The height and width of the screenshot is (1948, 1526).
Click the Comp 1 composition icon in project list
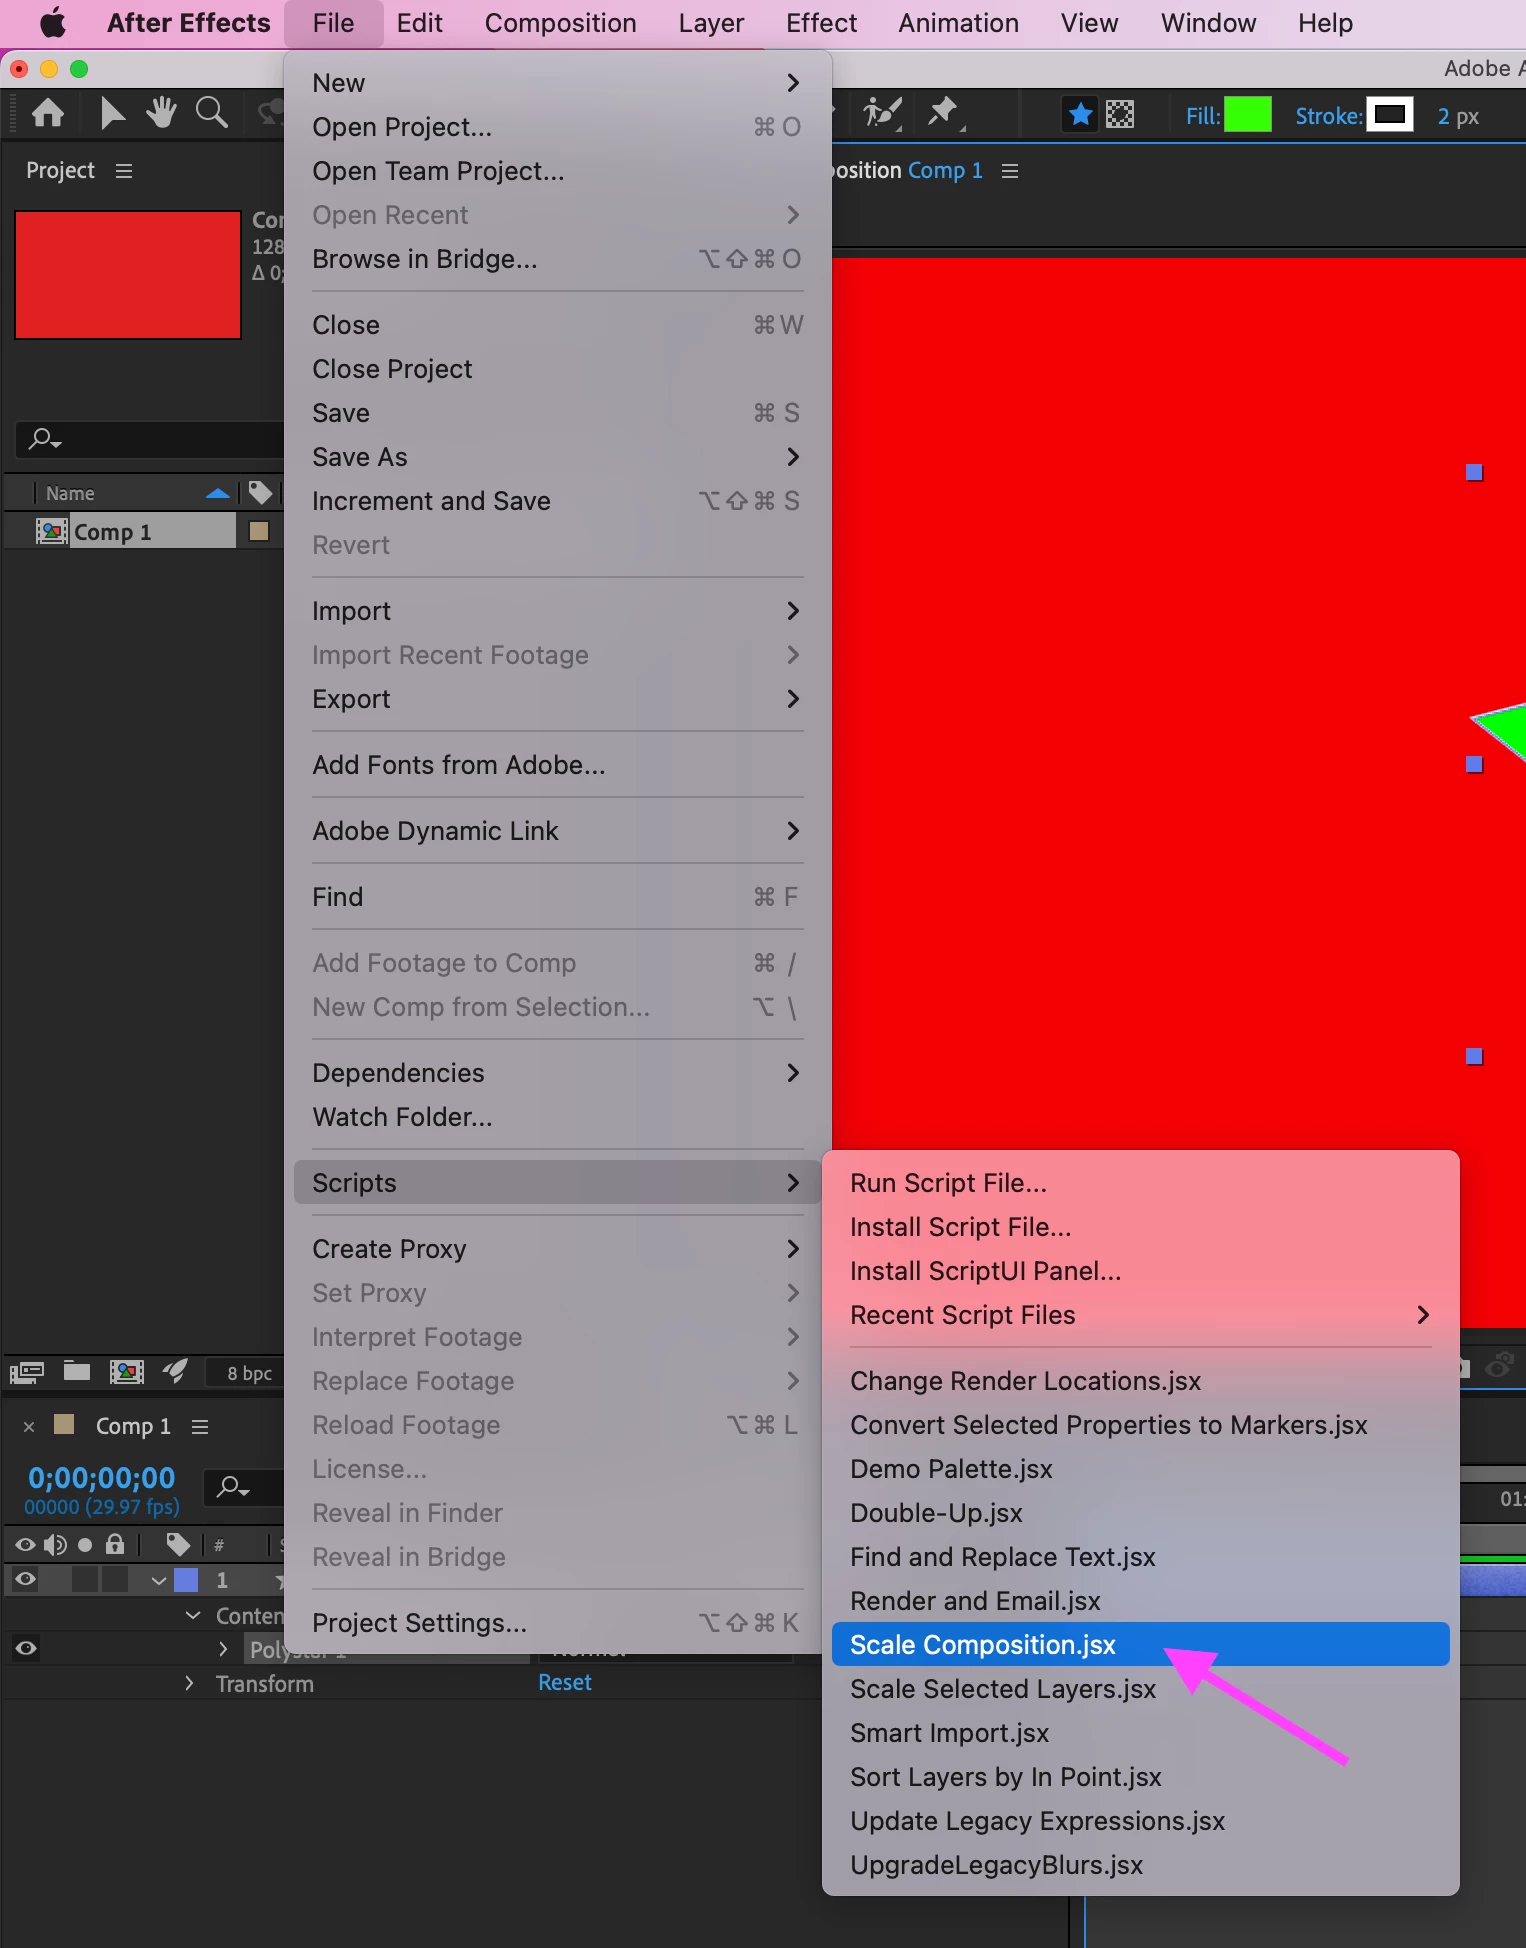coord(51,531)
